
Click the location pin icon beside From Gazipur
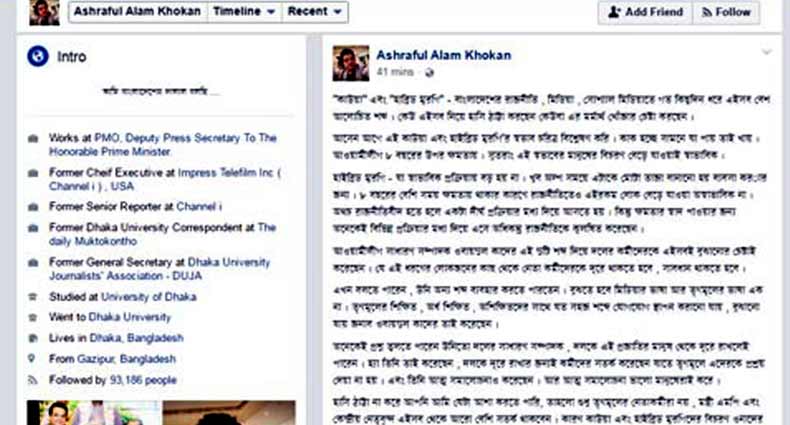pyautogui.click(x=32, y=359)
